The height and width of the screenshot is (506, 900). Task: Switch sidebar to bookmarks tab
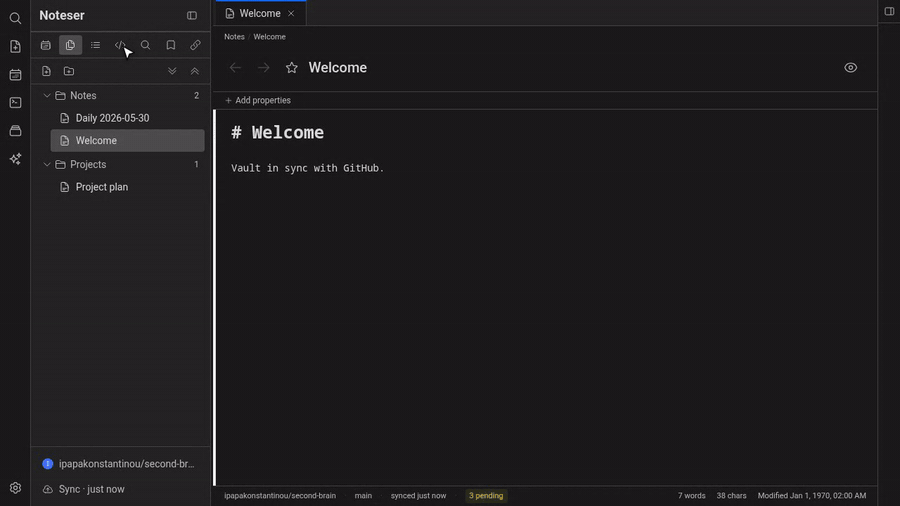tap(170, 45)
